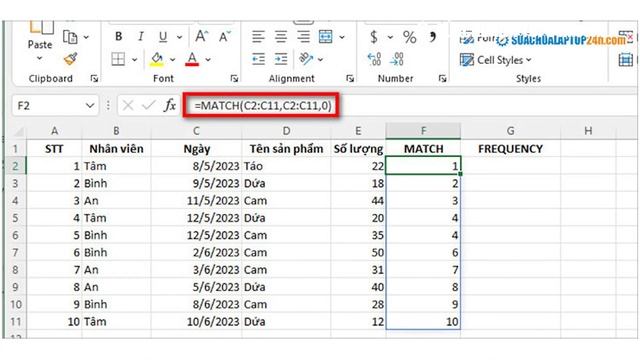The image size is (640, 360).
Task: Open the Accounting format dropdown arrow
Action: coord(390,38)
